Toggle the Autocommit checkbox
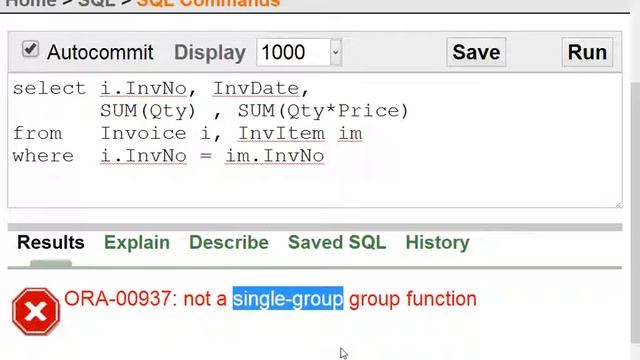640x360 pixels. (x=30, y=50)
